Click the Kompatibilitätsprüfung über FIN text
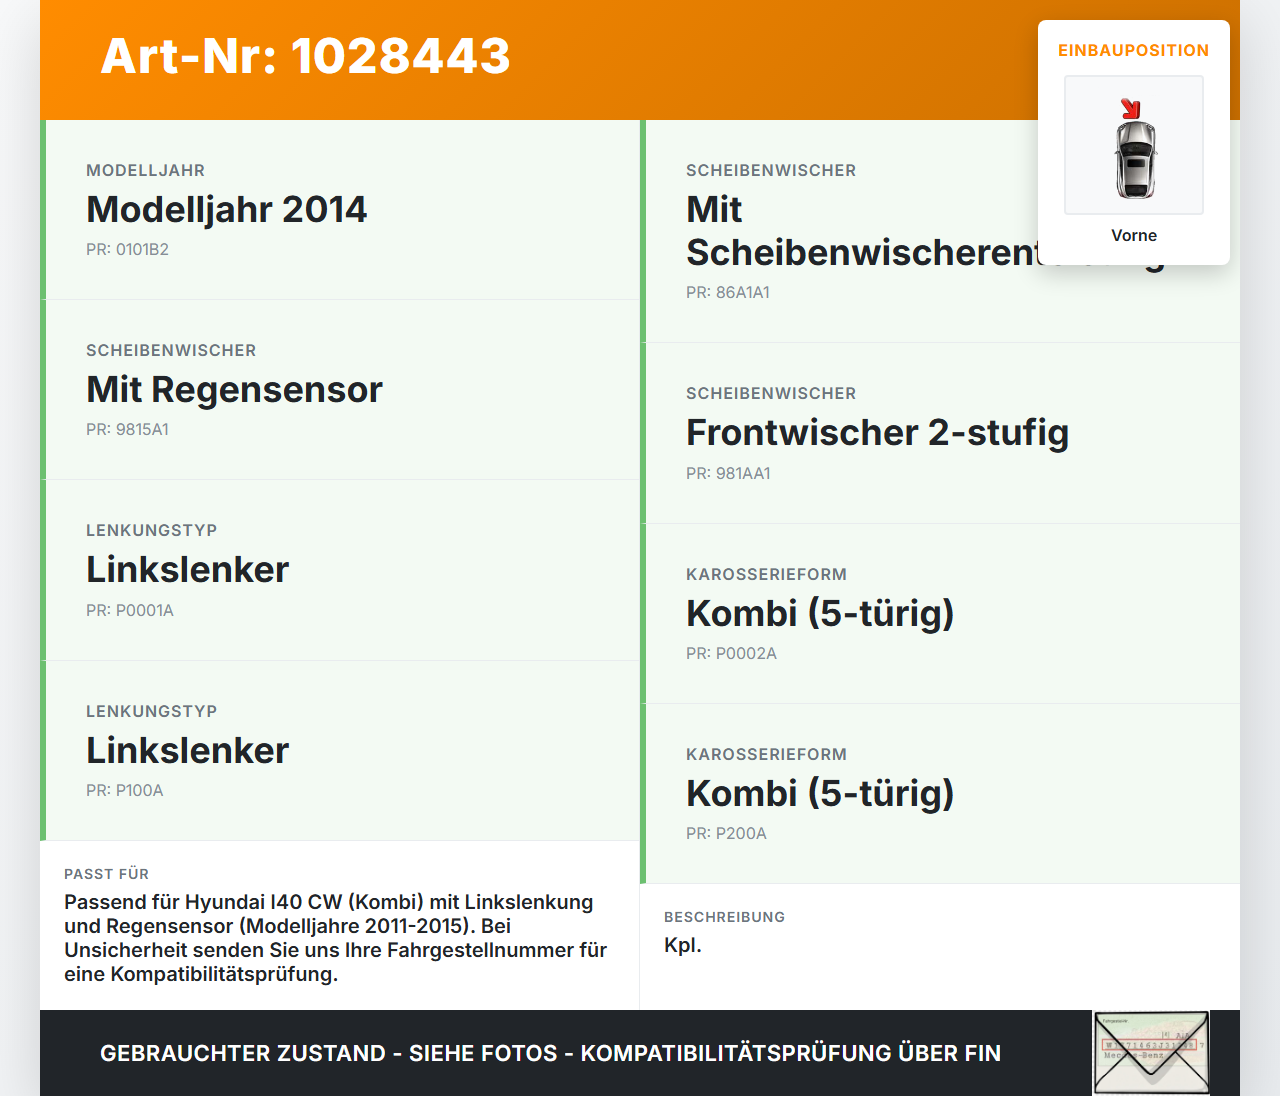 790,1053
